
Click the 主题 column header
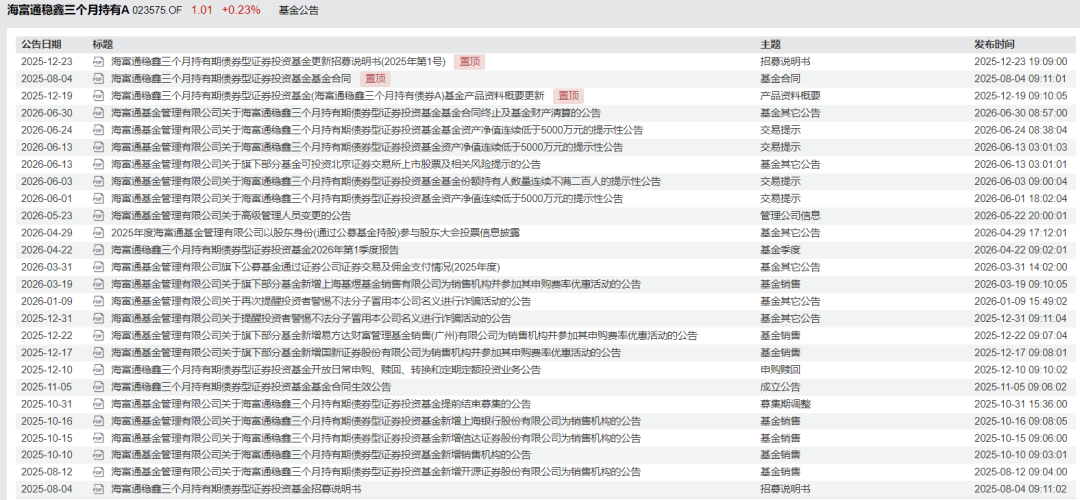(770, 45)
